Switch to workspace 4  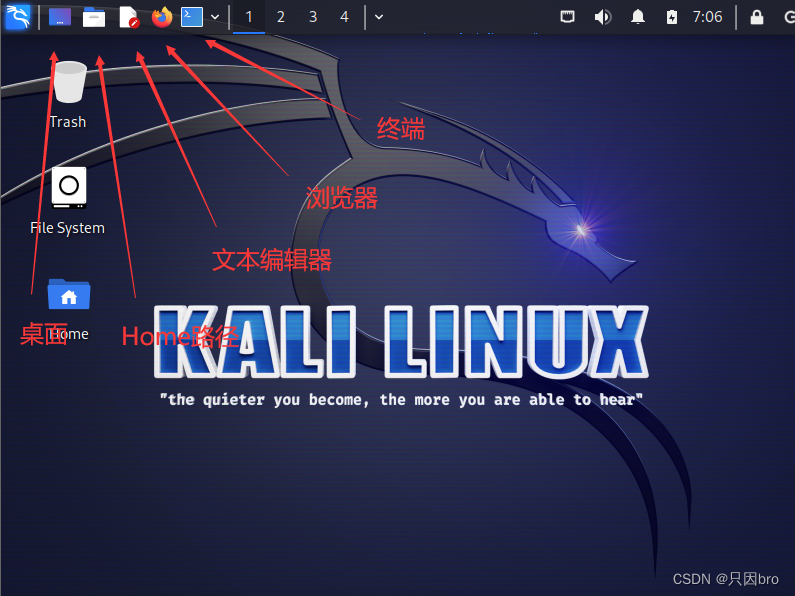pyautogui.click(x=344, y=17)
